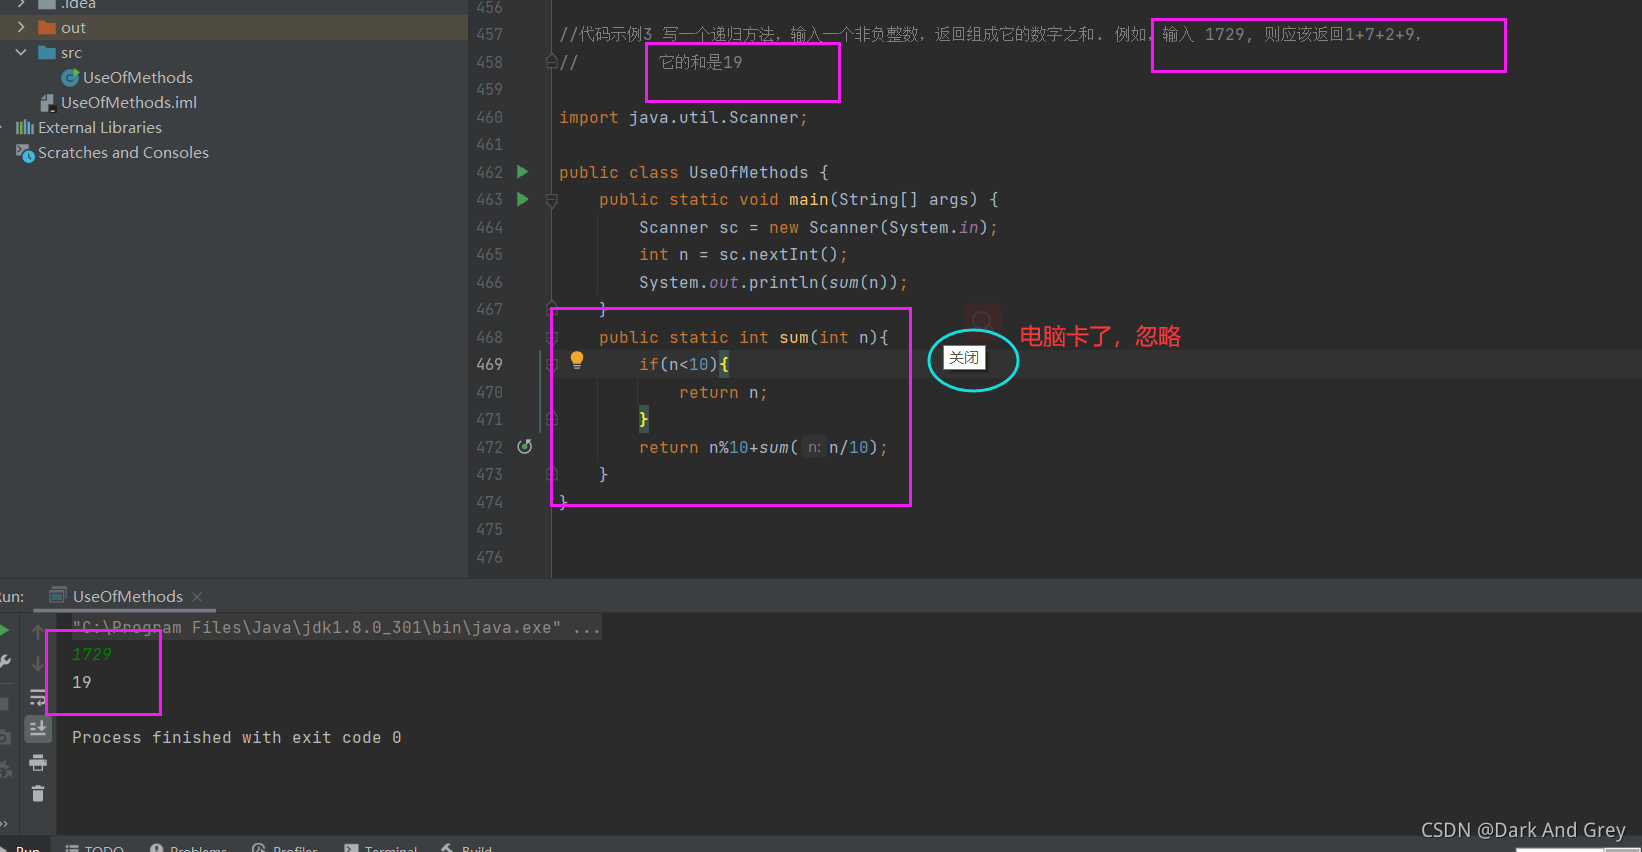Select the src folder
This screenshot has width=1642, height=852.
(71, 53)
